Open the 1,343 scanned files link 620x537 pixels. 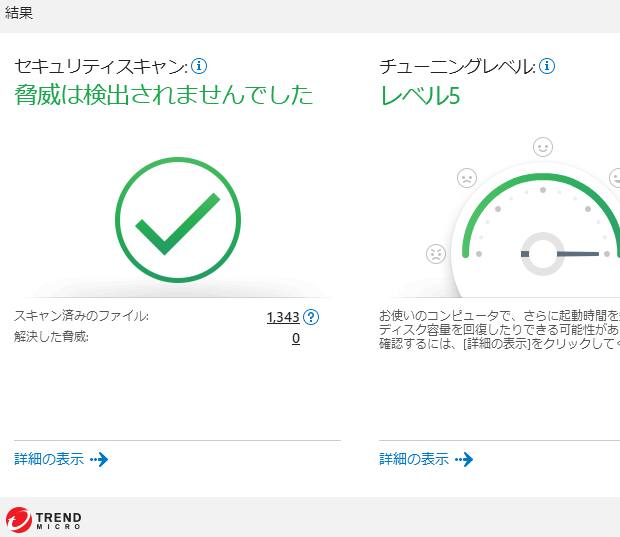(283, 317)
